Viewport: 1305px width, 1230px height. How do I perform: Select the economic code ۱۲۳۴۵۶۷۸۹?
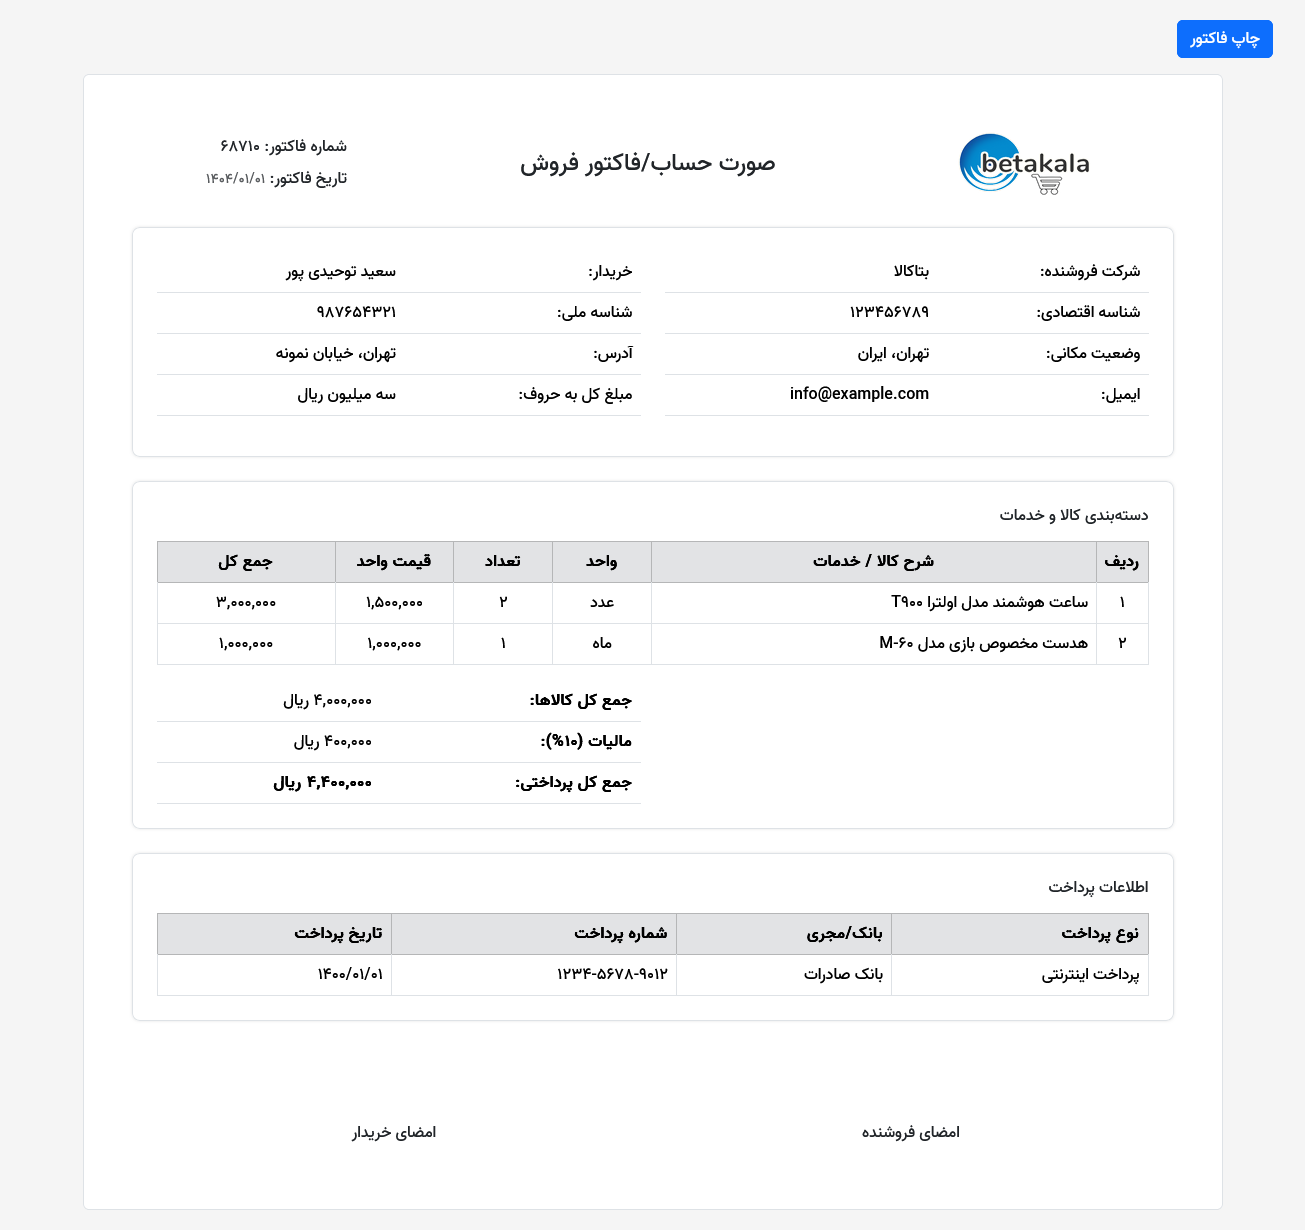889,312
